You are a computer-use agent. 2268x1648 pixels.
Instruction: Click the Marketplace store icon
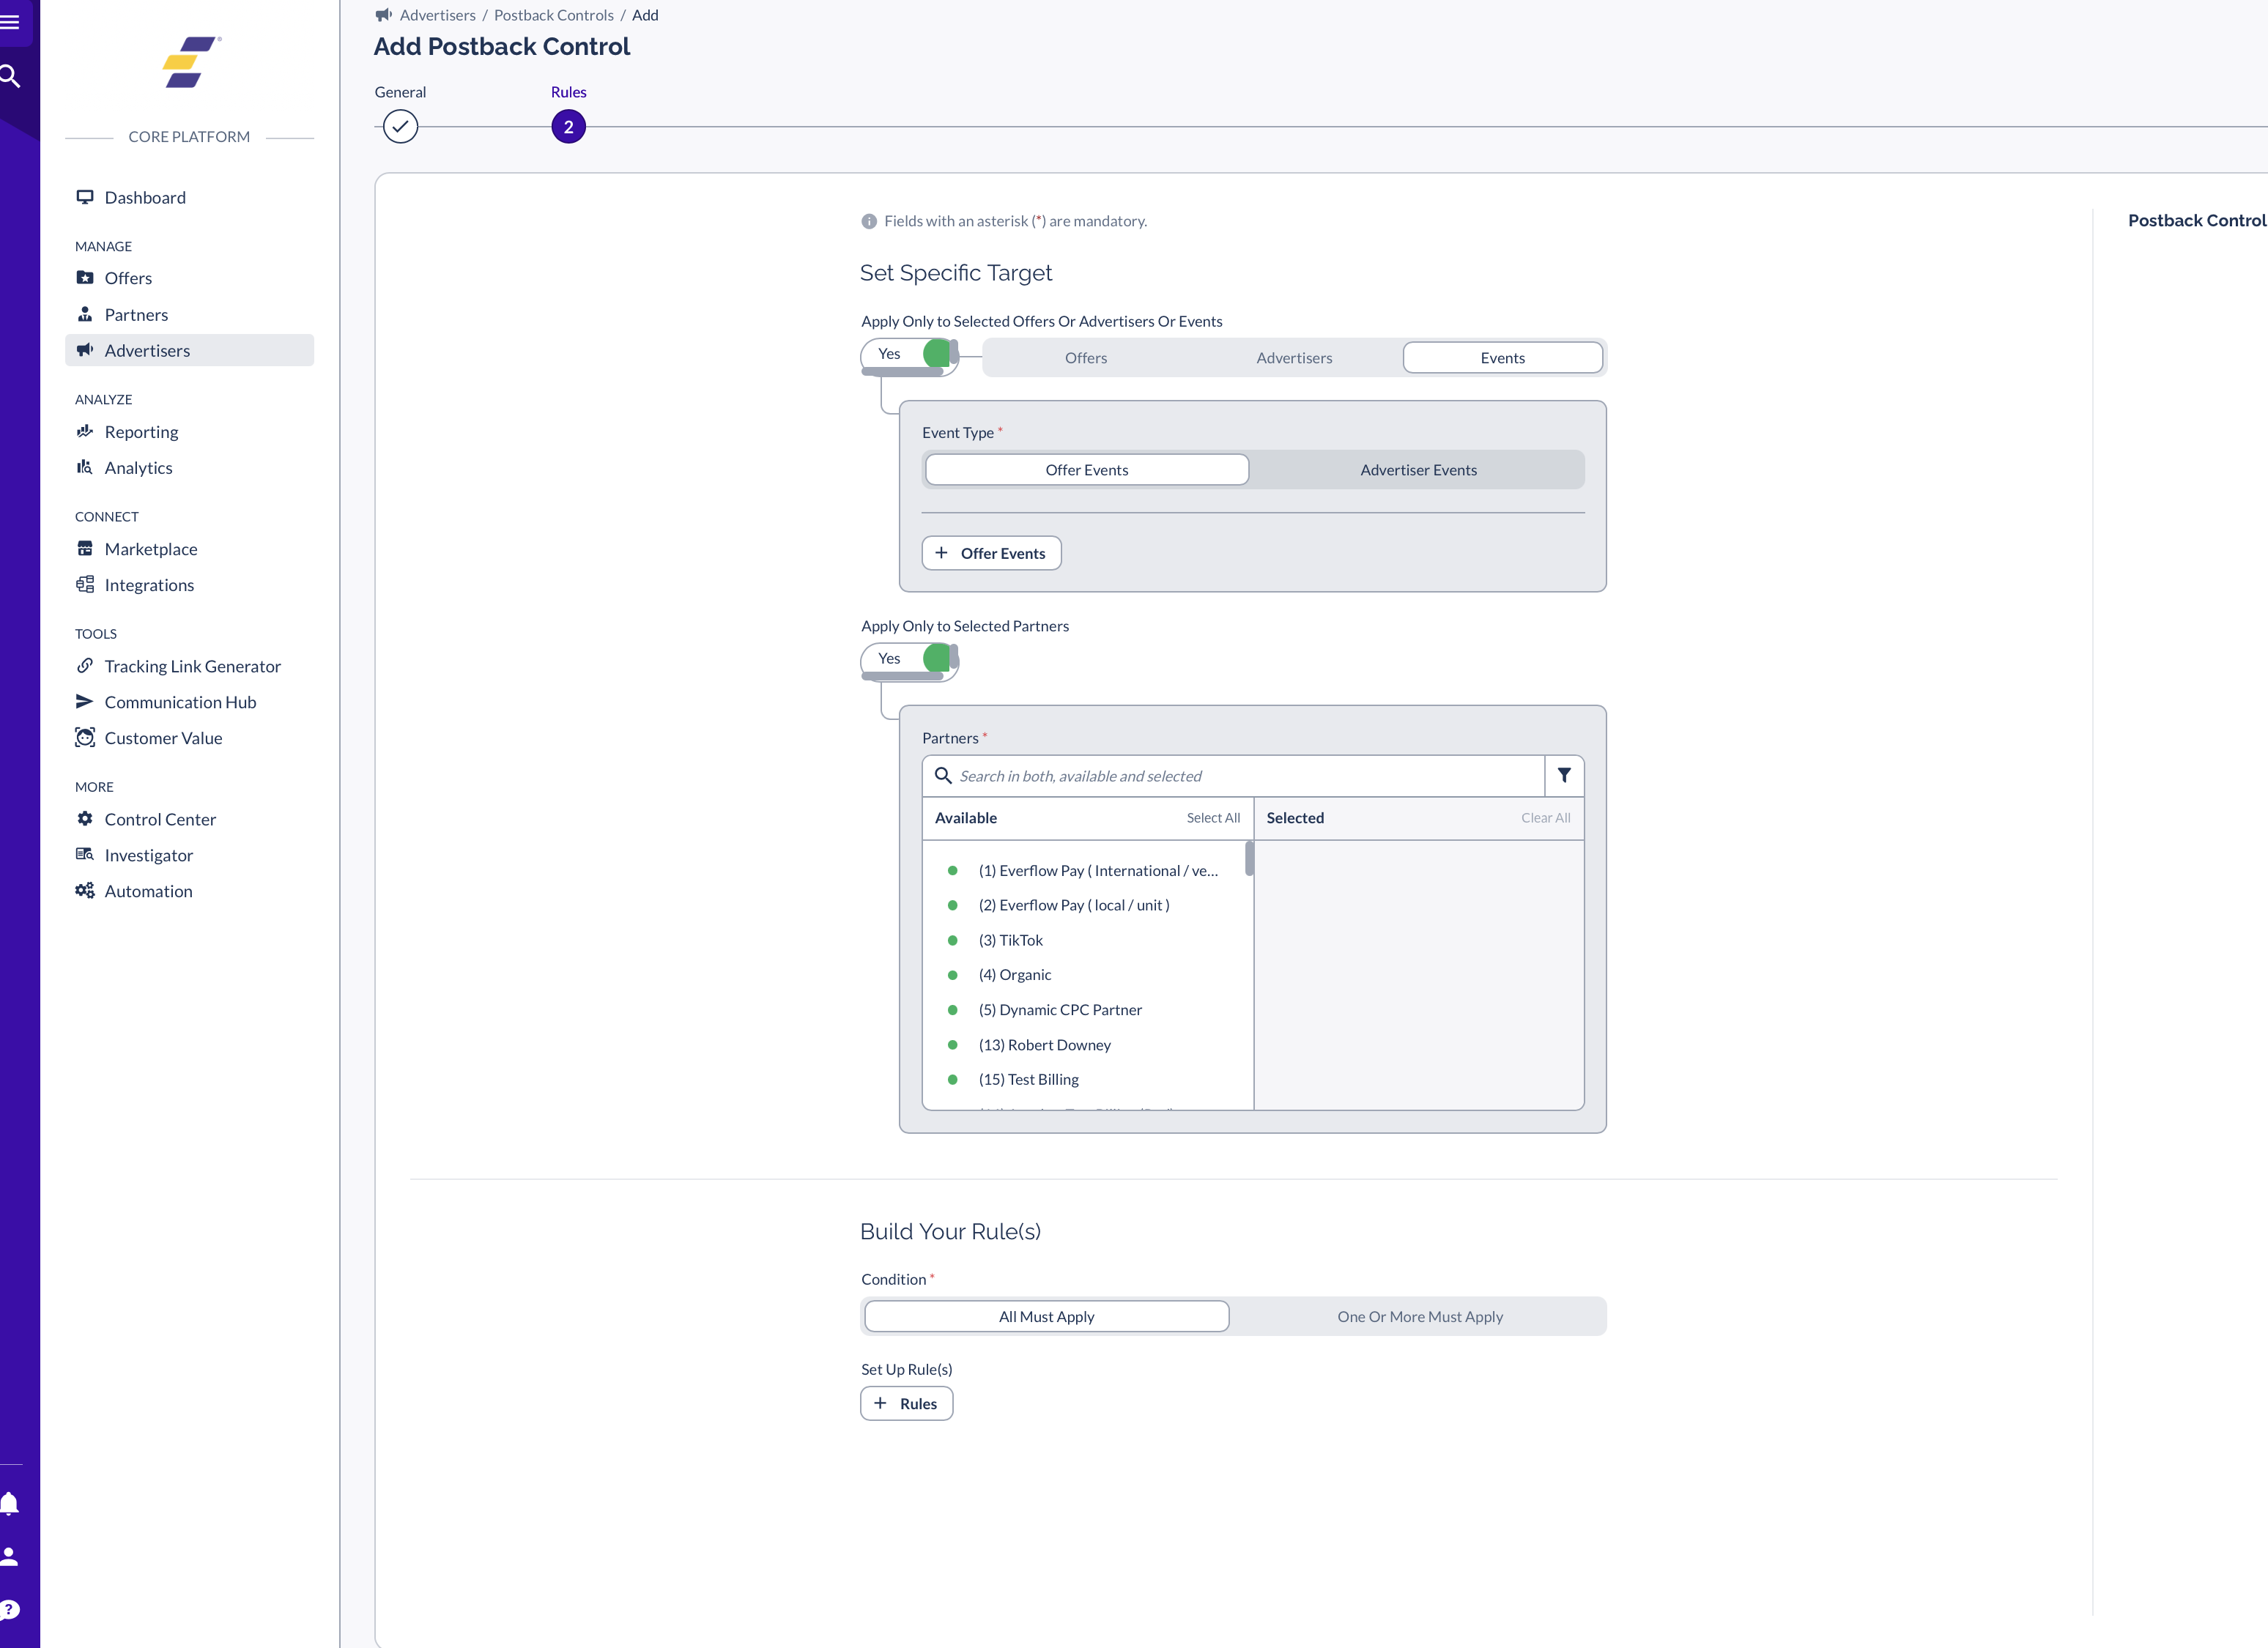pos(85,548)
